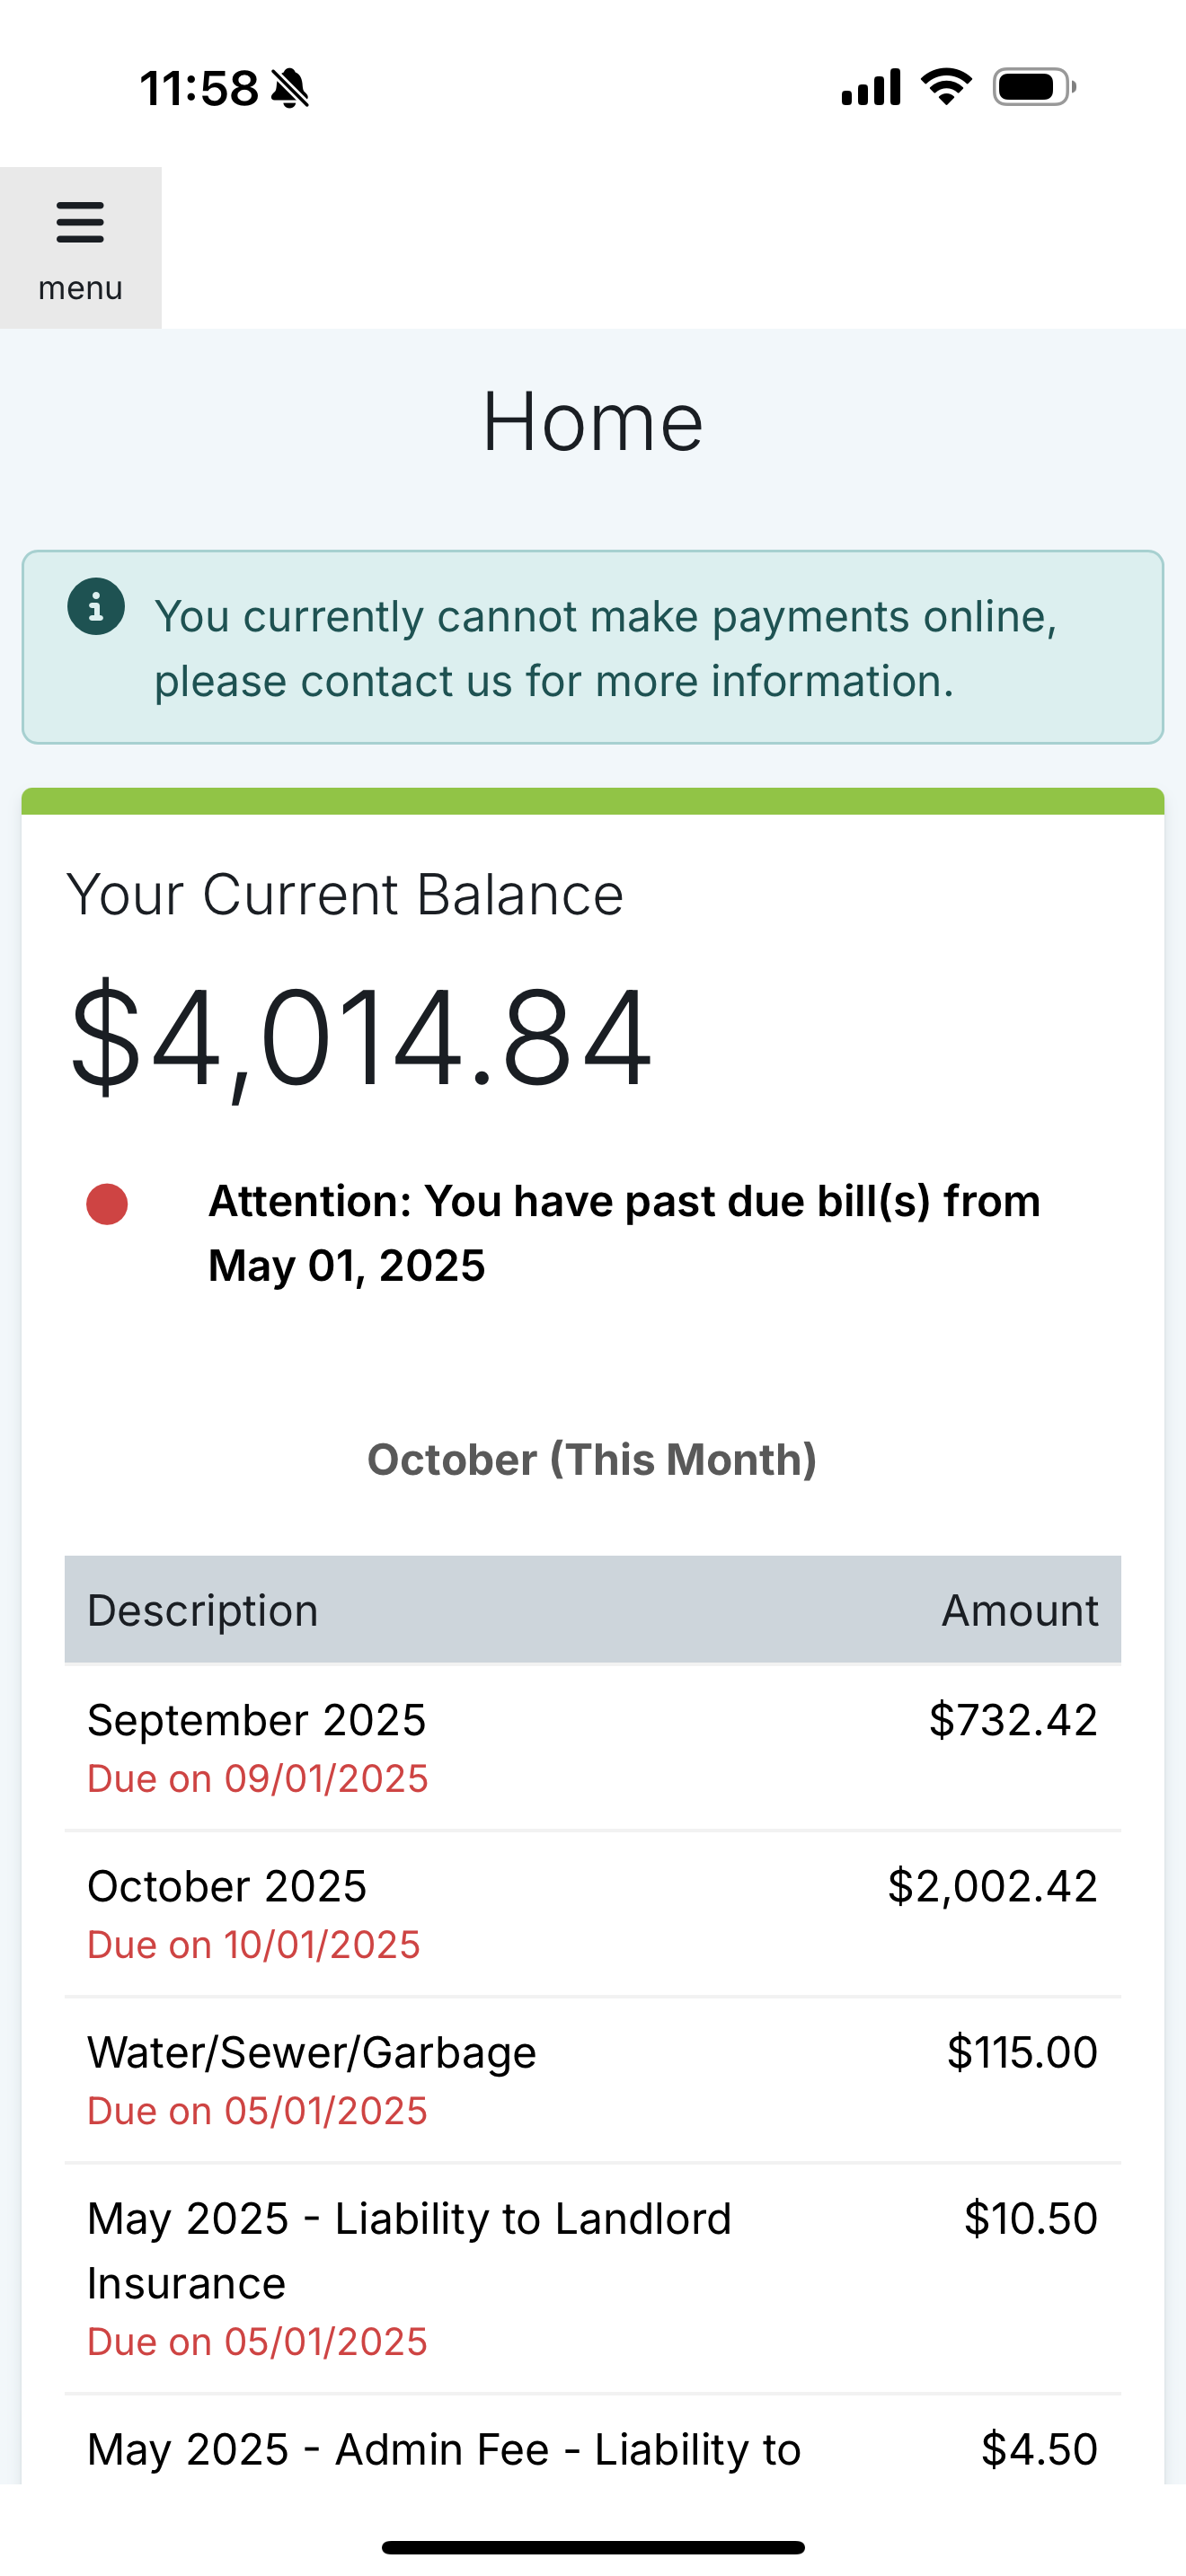Select the September 2025 bill row

click(x=592, y=1746)
